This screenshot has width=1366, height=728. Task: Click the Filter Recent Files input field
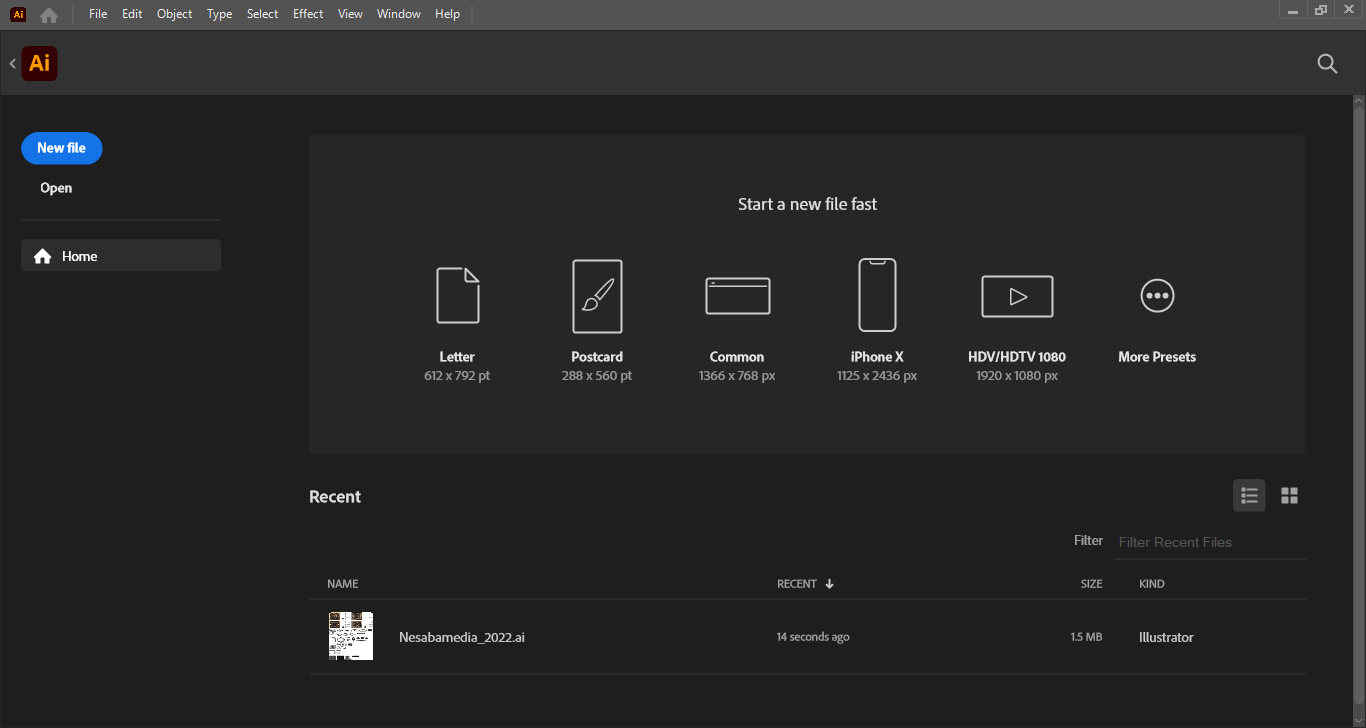1208,542
